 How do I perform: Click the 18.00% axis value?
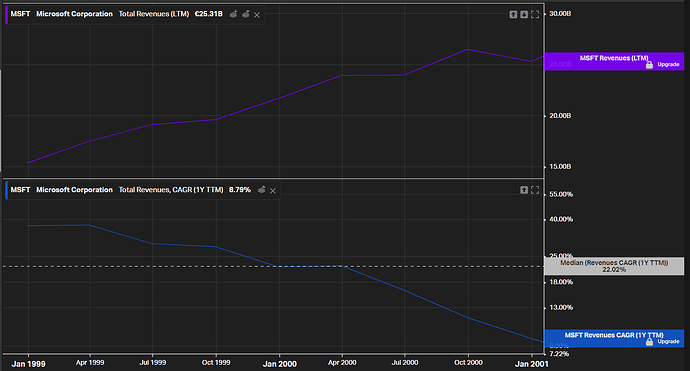pyautogui.click(x=561, y=282)
